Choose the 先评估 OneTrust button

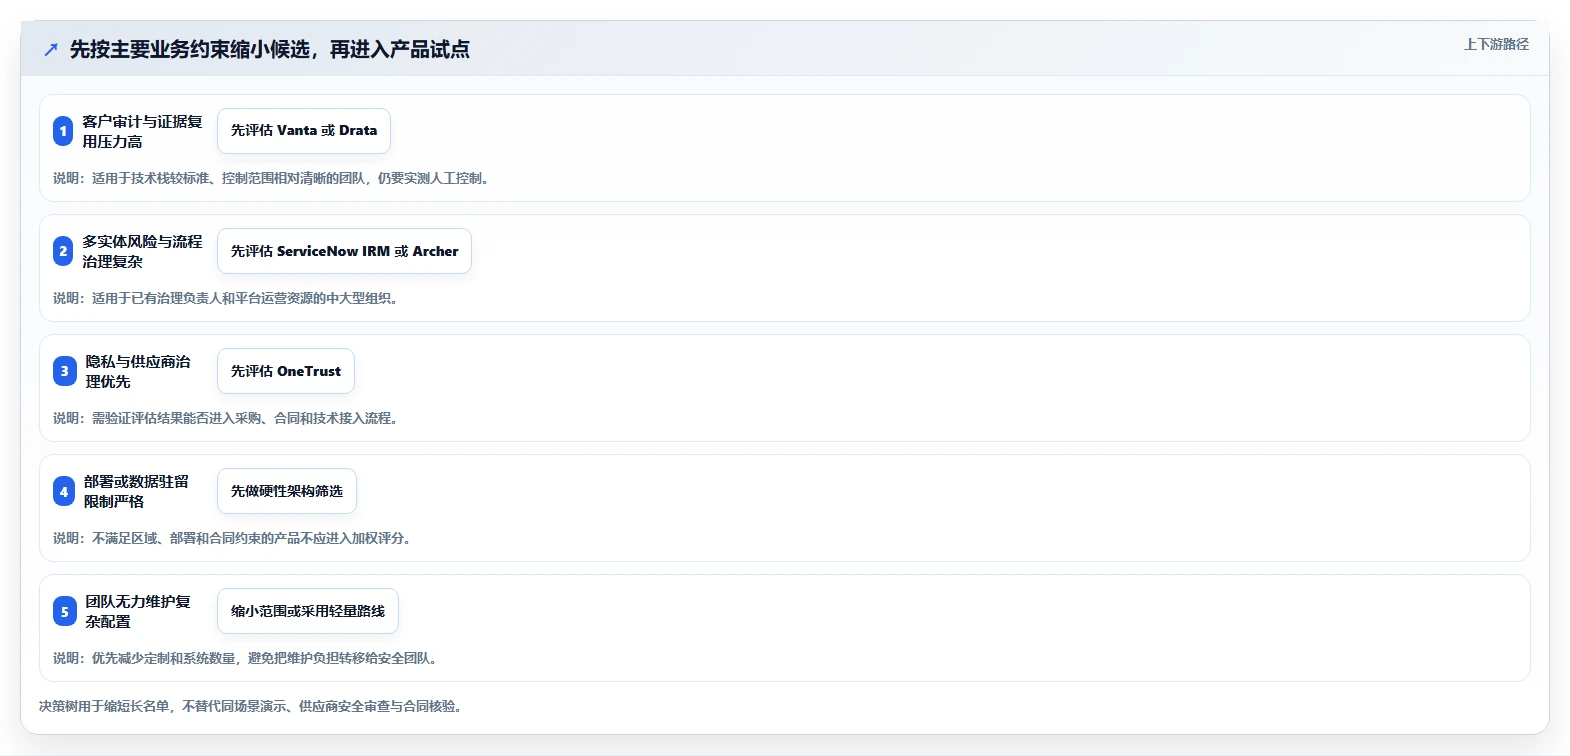click(x=286, y=371)
